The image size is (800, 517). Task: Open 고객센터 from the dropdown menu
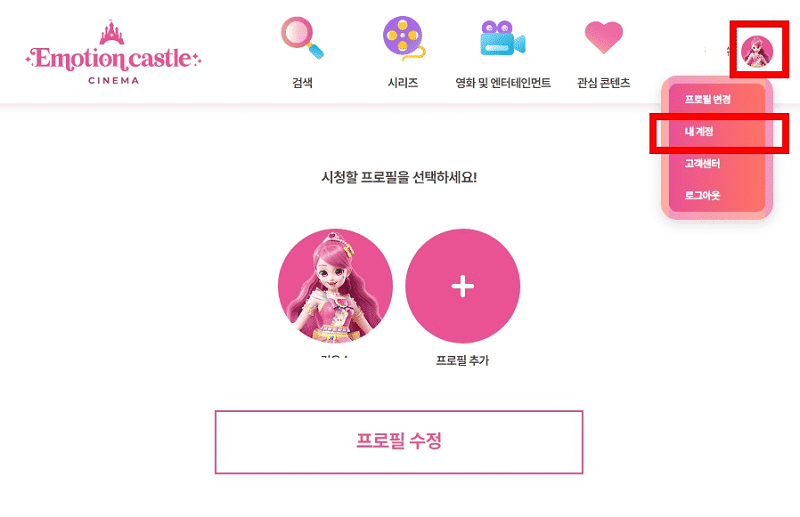702,163
